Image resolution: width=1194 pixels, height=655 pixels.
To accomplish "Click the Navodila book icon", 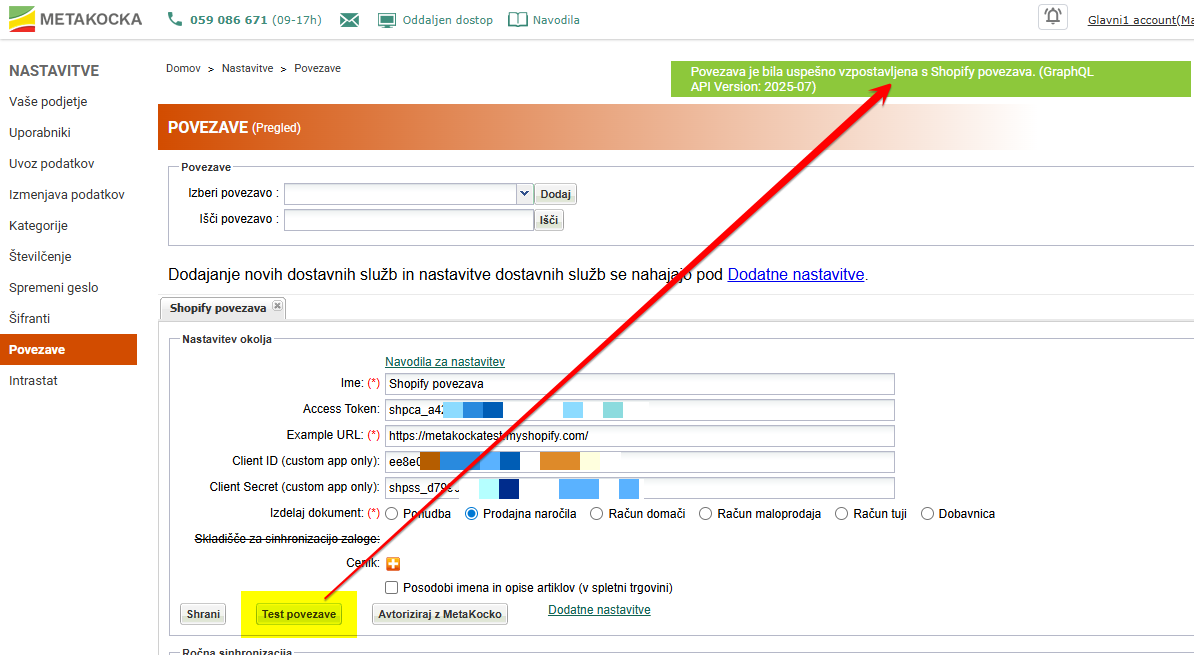I will point(517,20).
